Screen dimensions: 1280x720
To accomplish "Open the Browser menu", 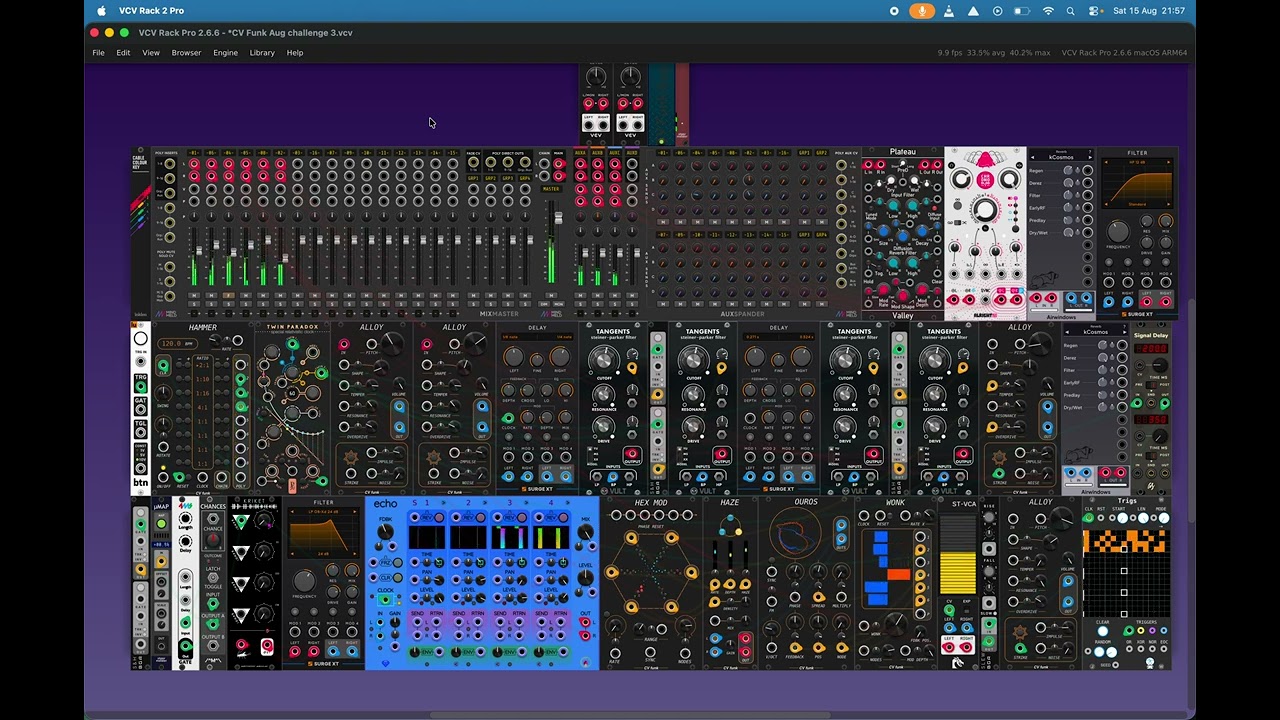I will pyautogui.click(x=186, y=53).
